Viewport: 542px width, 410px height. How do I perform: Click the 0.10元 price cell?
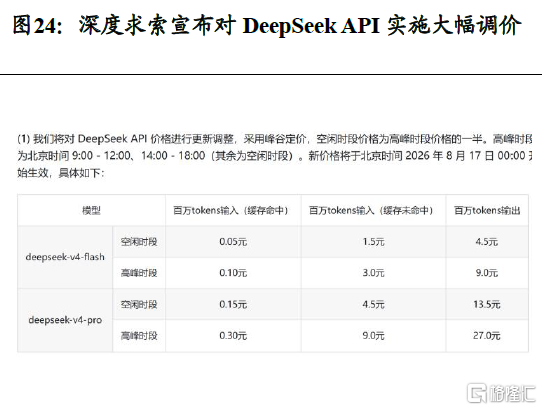point(233,273)
